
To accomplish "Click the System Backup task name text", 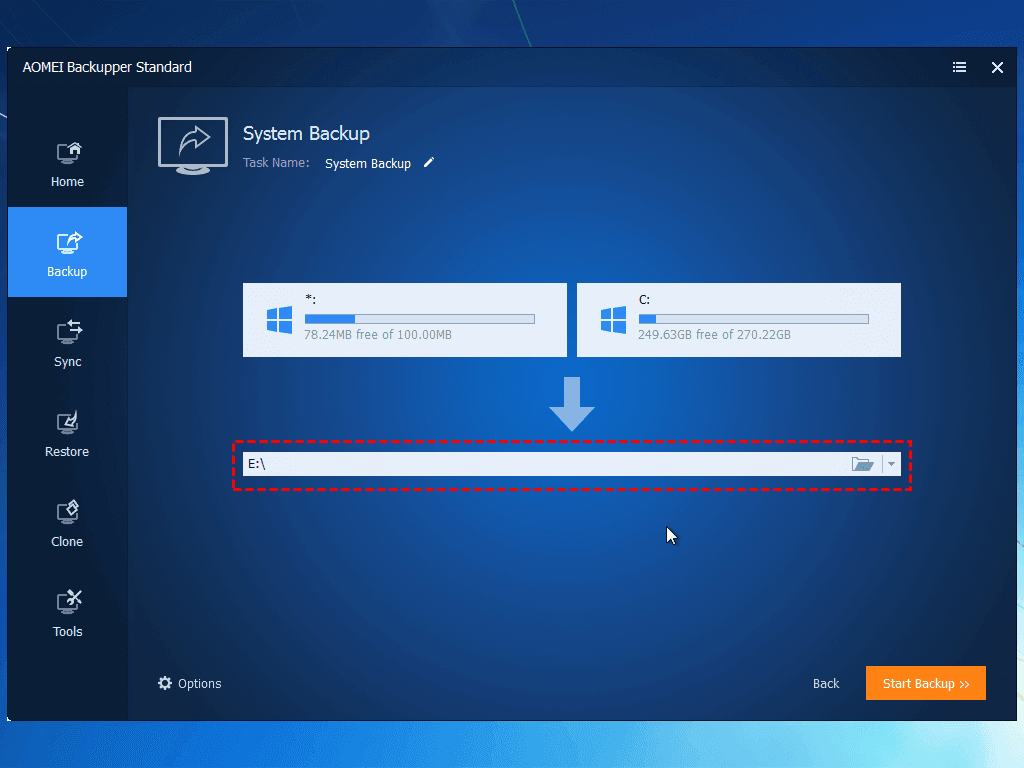I will [368, 163].
